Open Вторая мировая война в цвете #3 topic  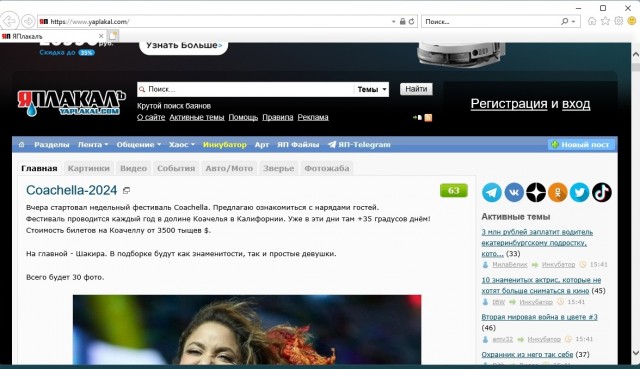click(539, 317)
